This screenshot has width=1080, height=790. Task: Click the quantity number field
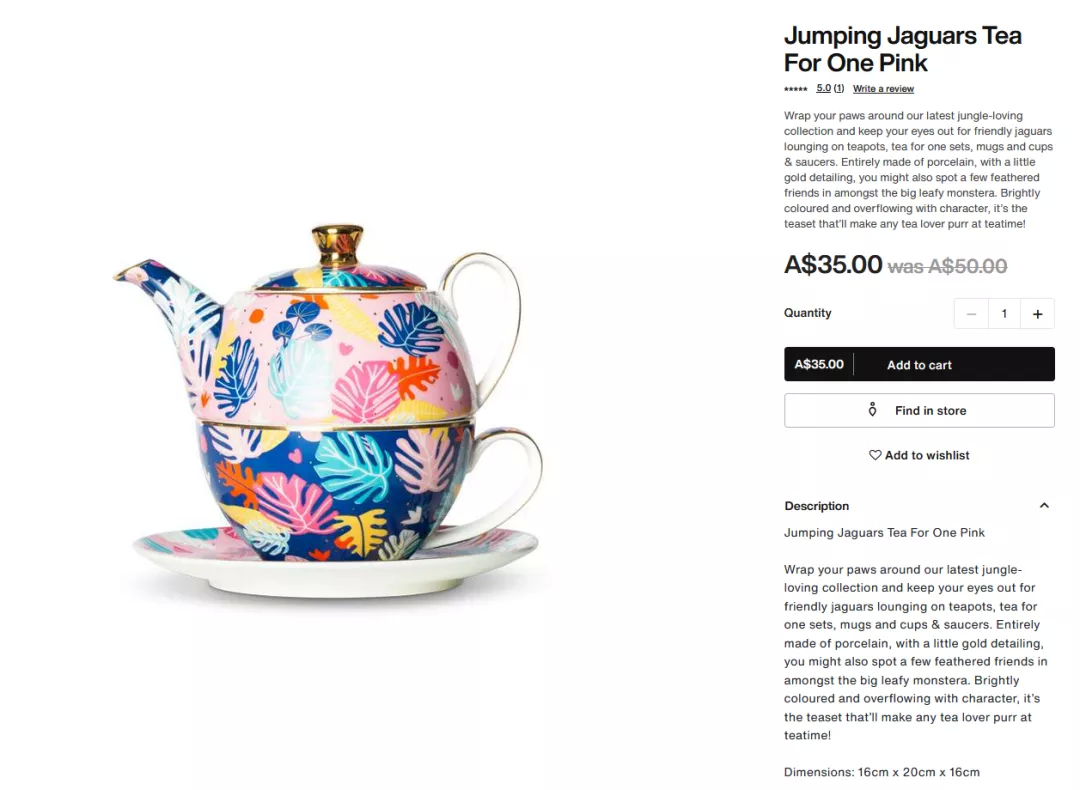[x=1004, y=314]
